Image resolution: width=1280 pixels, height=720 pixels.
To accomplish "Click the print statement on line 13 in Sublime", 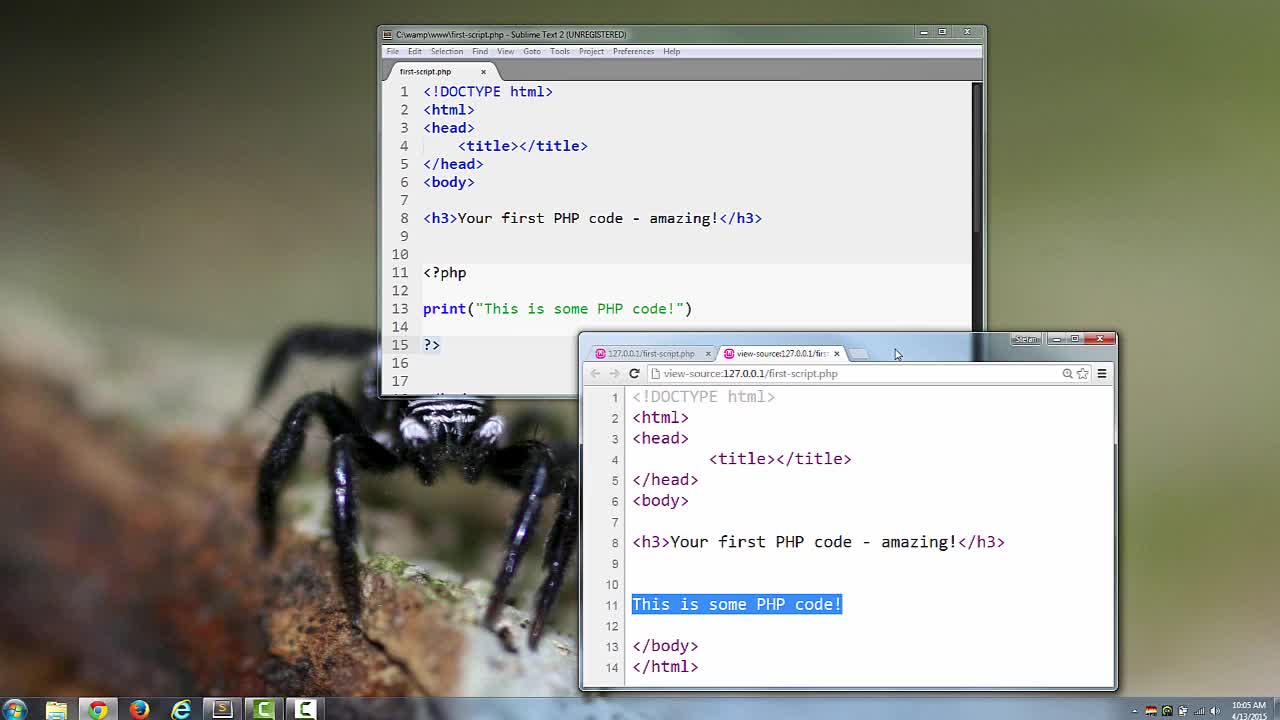I will pos(557,308).
